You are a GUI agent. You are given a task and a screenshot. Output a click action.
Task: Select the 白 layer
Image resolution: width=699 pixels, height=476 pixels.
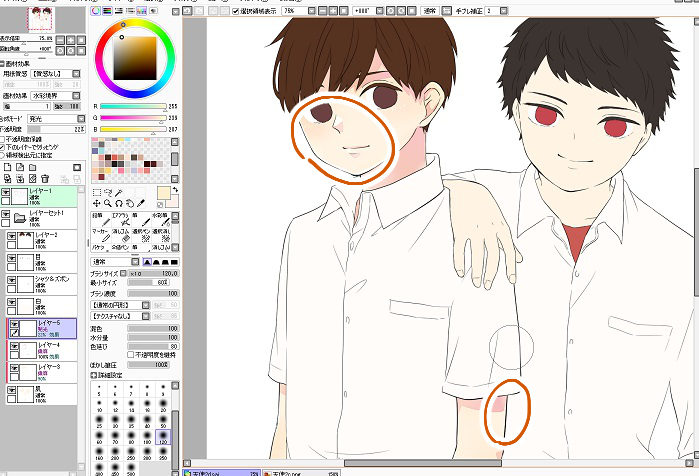(x=41, y=307)
